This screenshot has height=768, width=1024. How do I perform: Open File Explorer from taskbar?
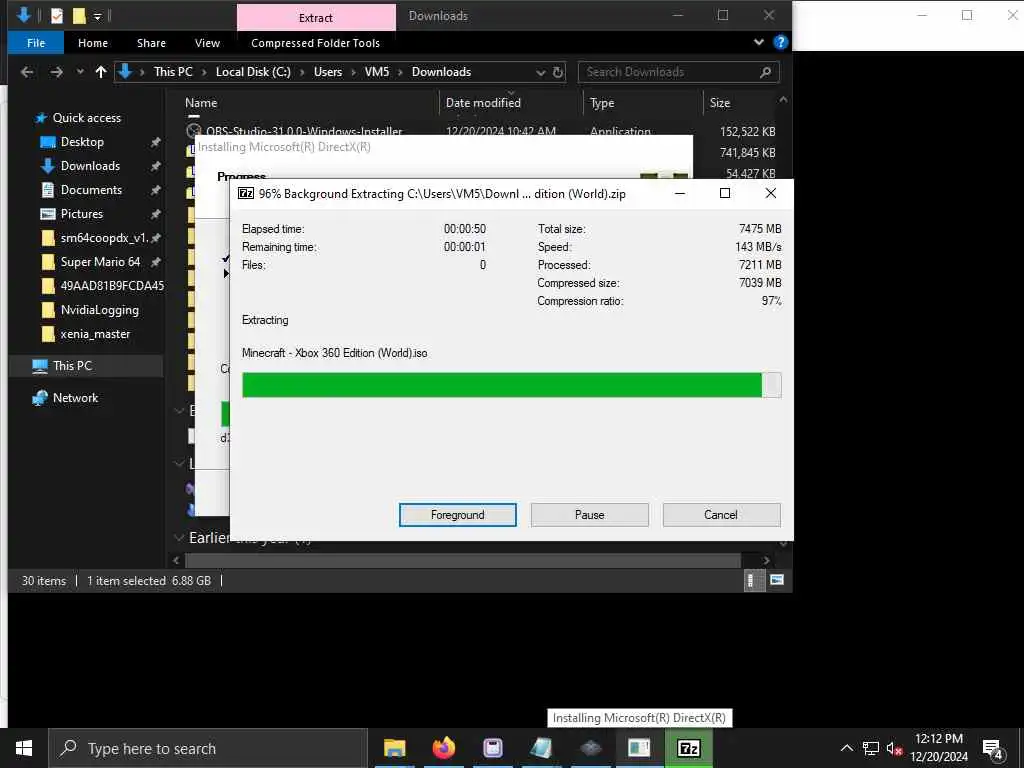coord(394,748)
